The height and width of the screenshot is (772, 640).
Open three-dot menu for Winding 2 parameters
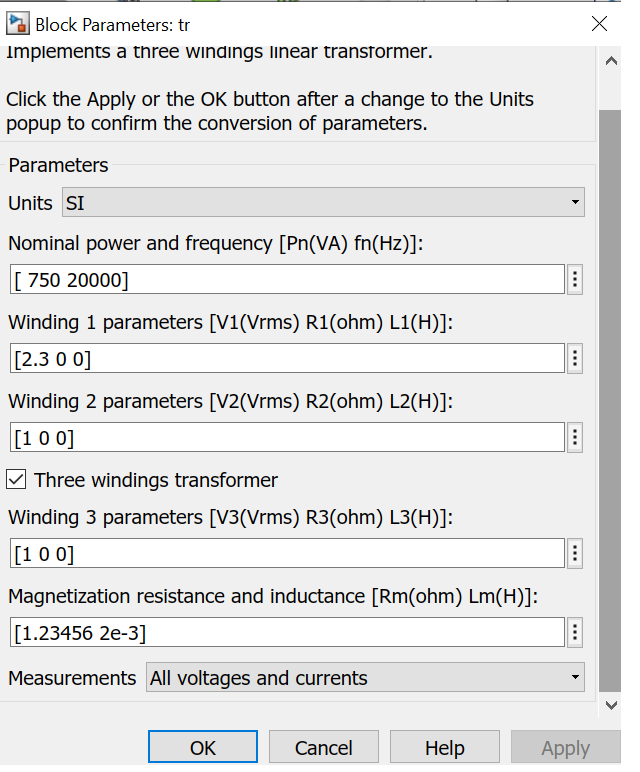pyautogui.click(x=575, y=437)
